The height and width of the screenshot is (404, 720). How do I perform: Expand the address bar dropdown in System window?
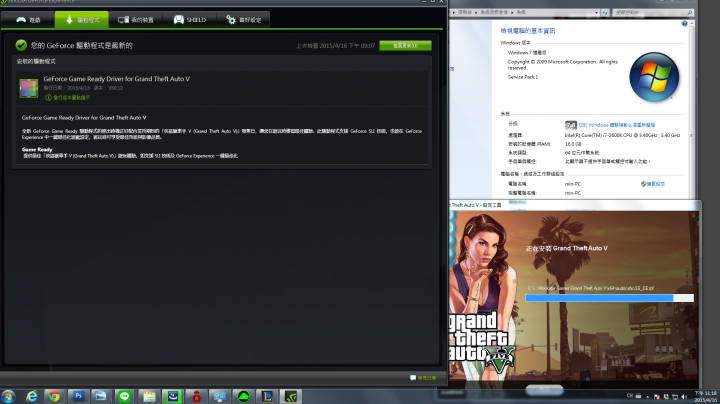tap(596, 13)
